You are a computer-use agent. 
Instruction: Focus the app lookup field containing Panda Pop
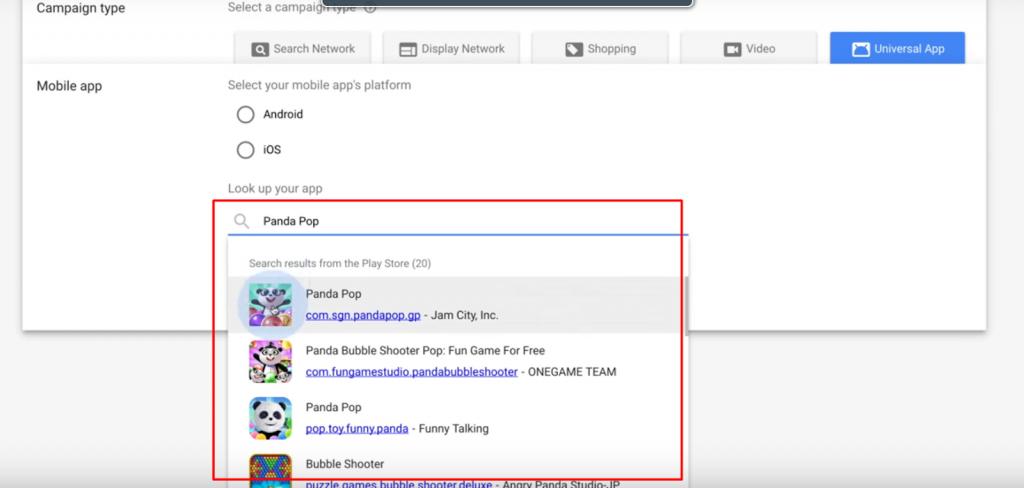tap(460, 221)
